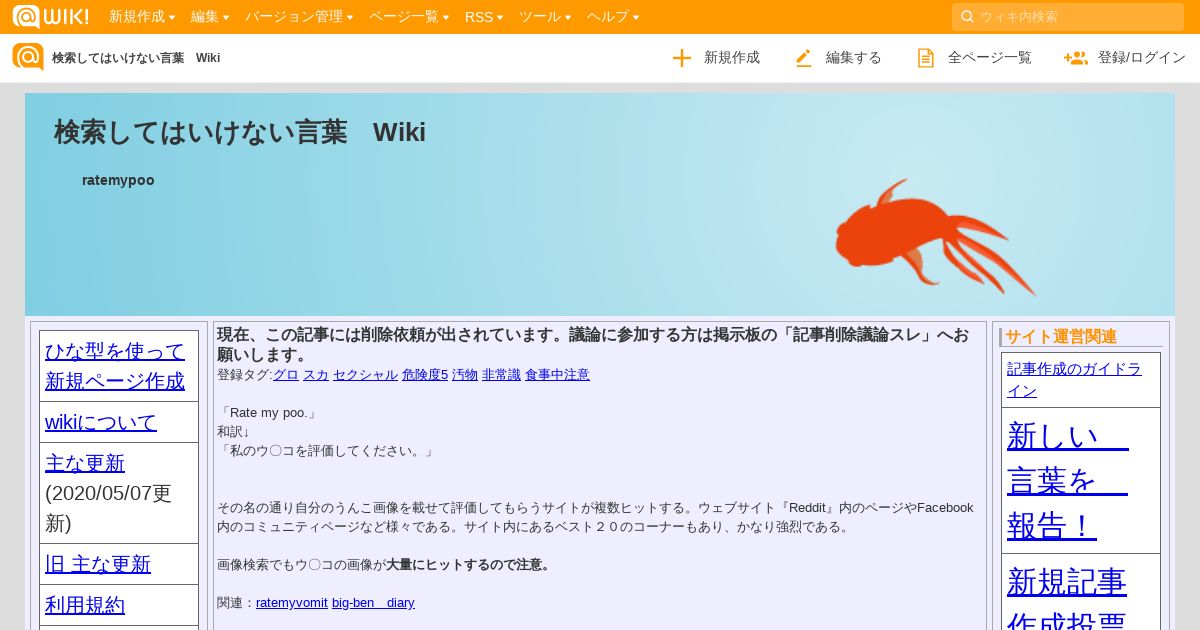Open related link big-ben diary

[373, 603]
